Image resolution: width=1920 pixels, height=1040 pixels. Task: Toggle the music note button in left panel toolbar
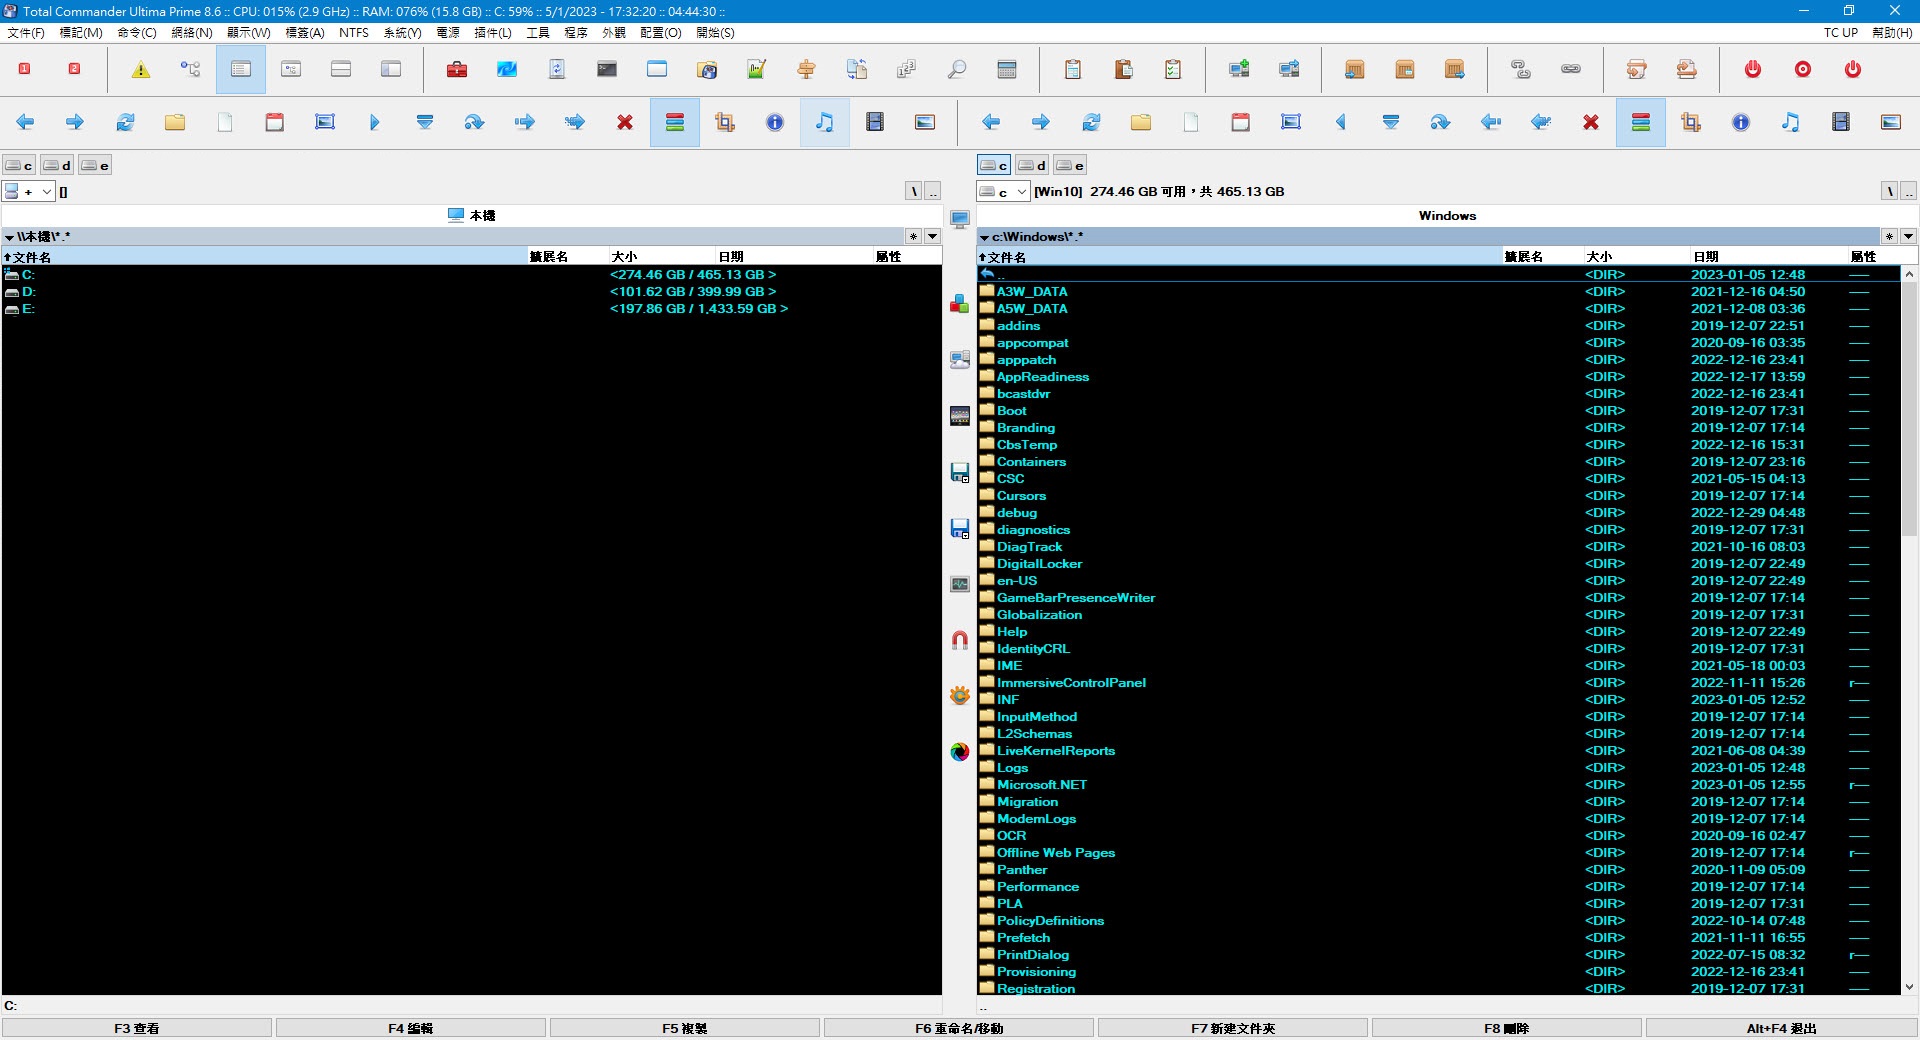pos(825,122)
